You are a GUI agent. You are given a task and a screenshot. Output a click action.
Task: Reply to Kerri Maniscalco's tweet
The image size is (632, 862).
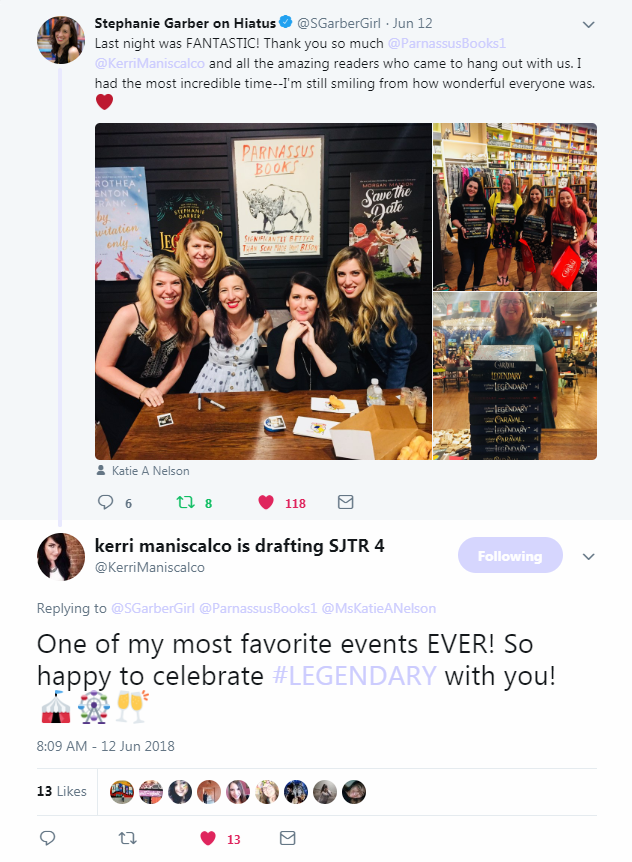pyautogui.click(x=48, y=838)
